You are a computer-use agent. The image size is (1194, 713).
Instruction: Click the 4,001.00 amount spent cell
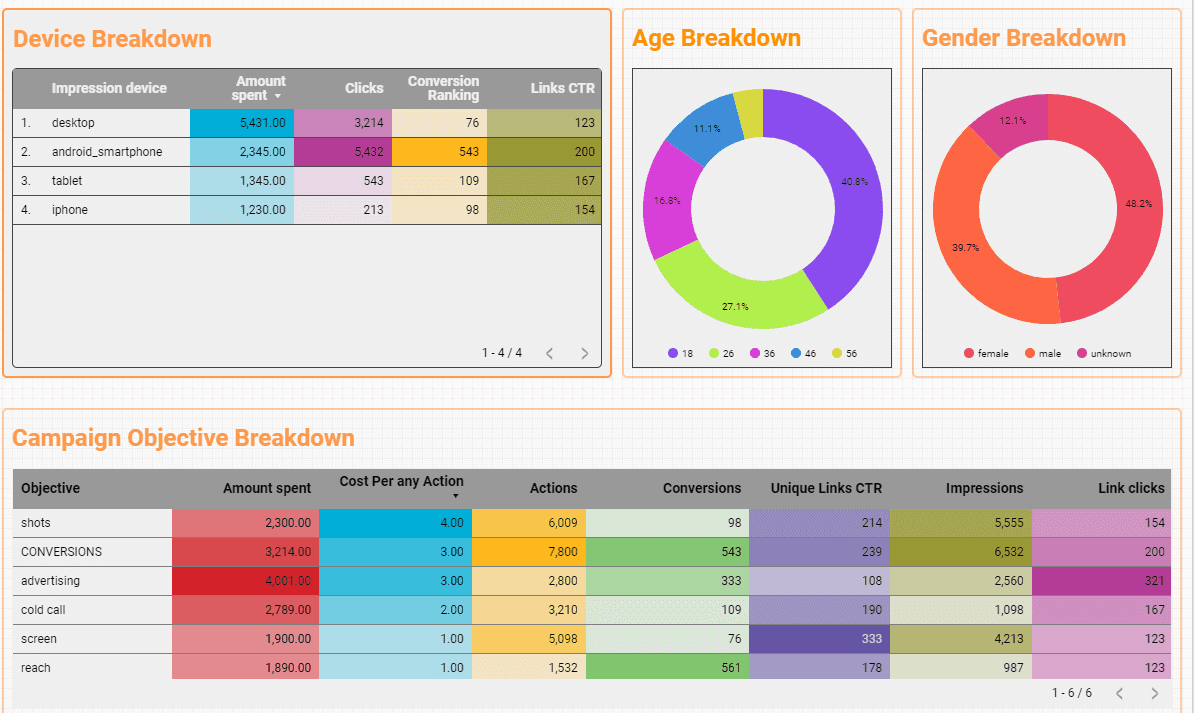(x=245, y=580)
